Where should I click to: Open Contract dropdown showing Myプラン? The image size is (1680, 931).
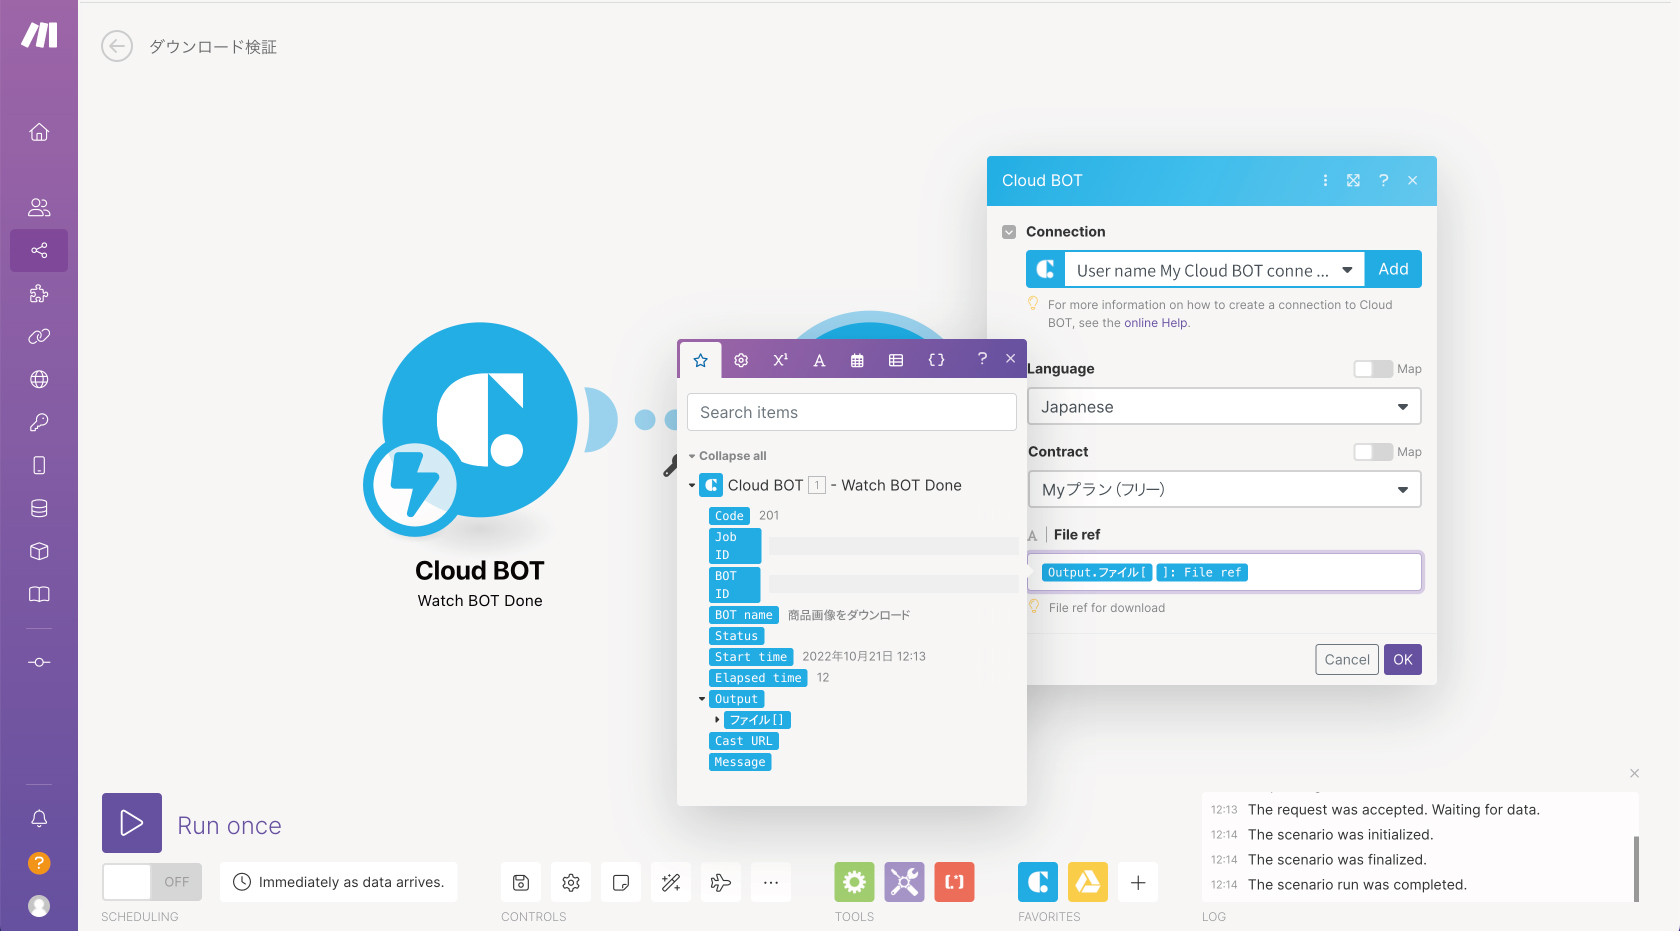(1224, 490)
